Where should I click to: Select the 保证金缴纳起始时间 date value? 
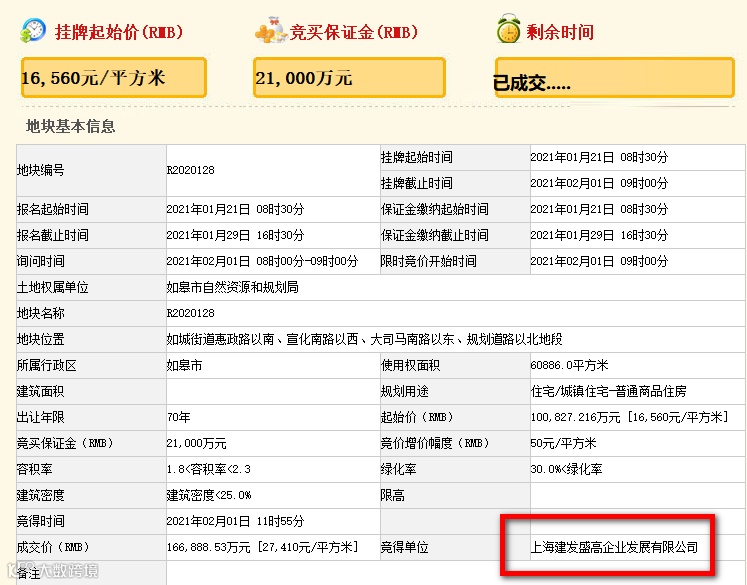(x=599, y=209)
